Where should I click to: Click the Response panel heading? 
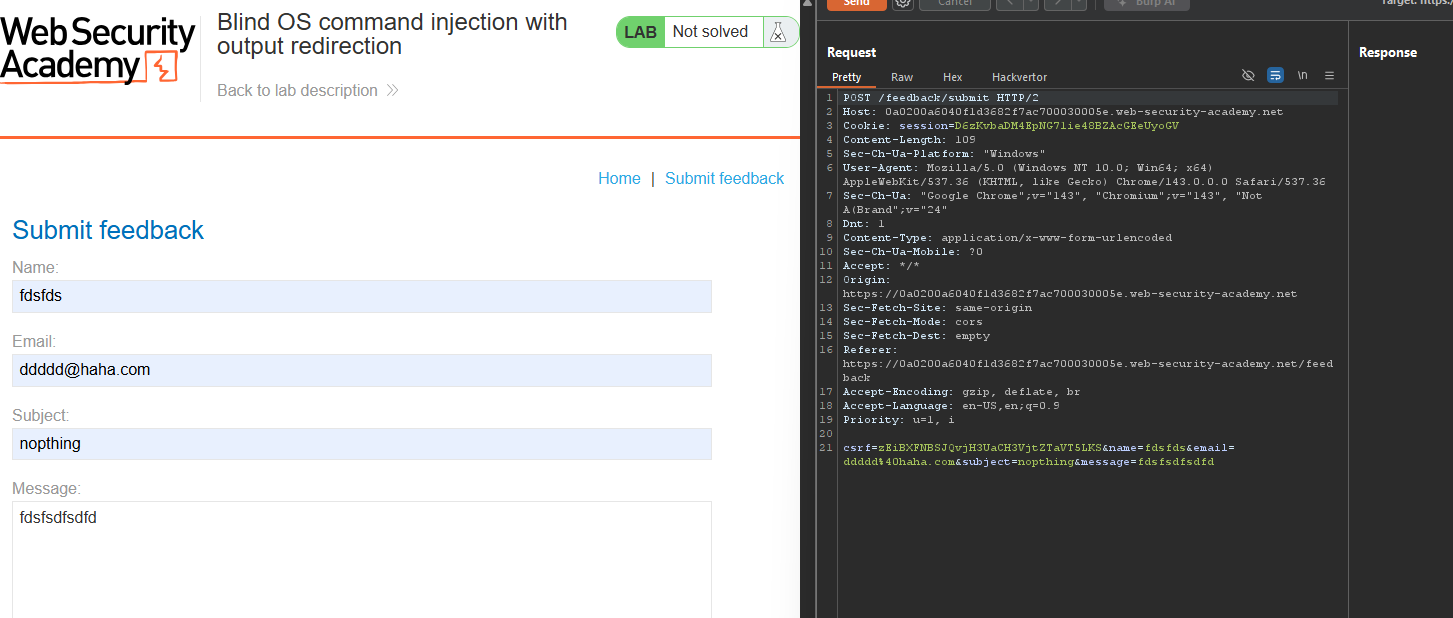[1388, 52]
